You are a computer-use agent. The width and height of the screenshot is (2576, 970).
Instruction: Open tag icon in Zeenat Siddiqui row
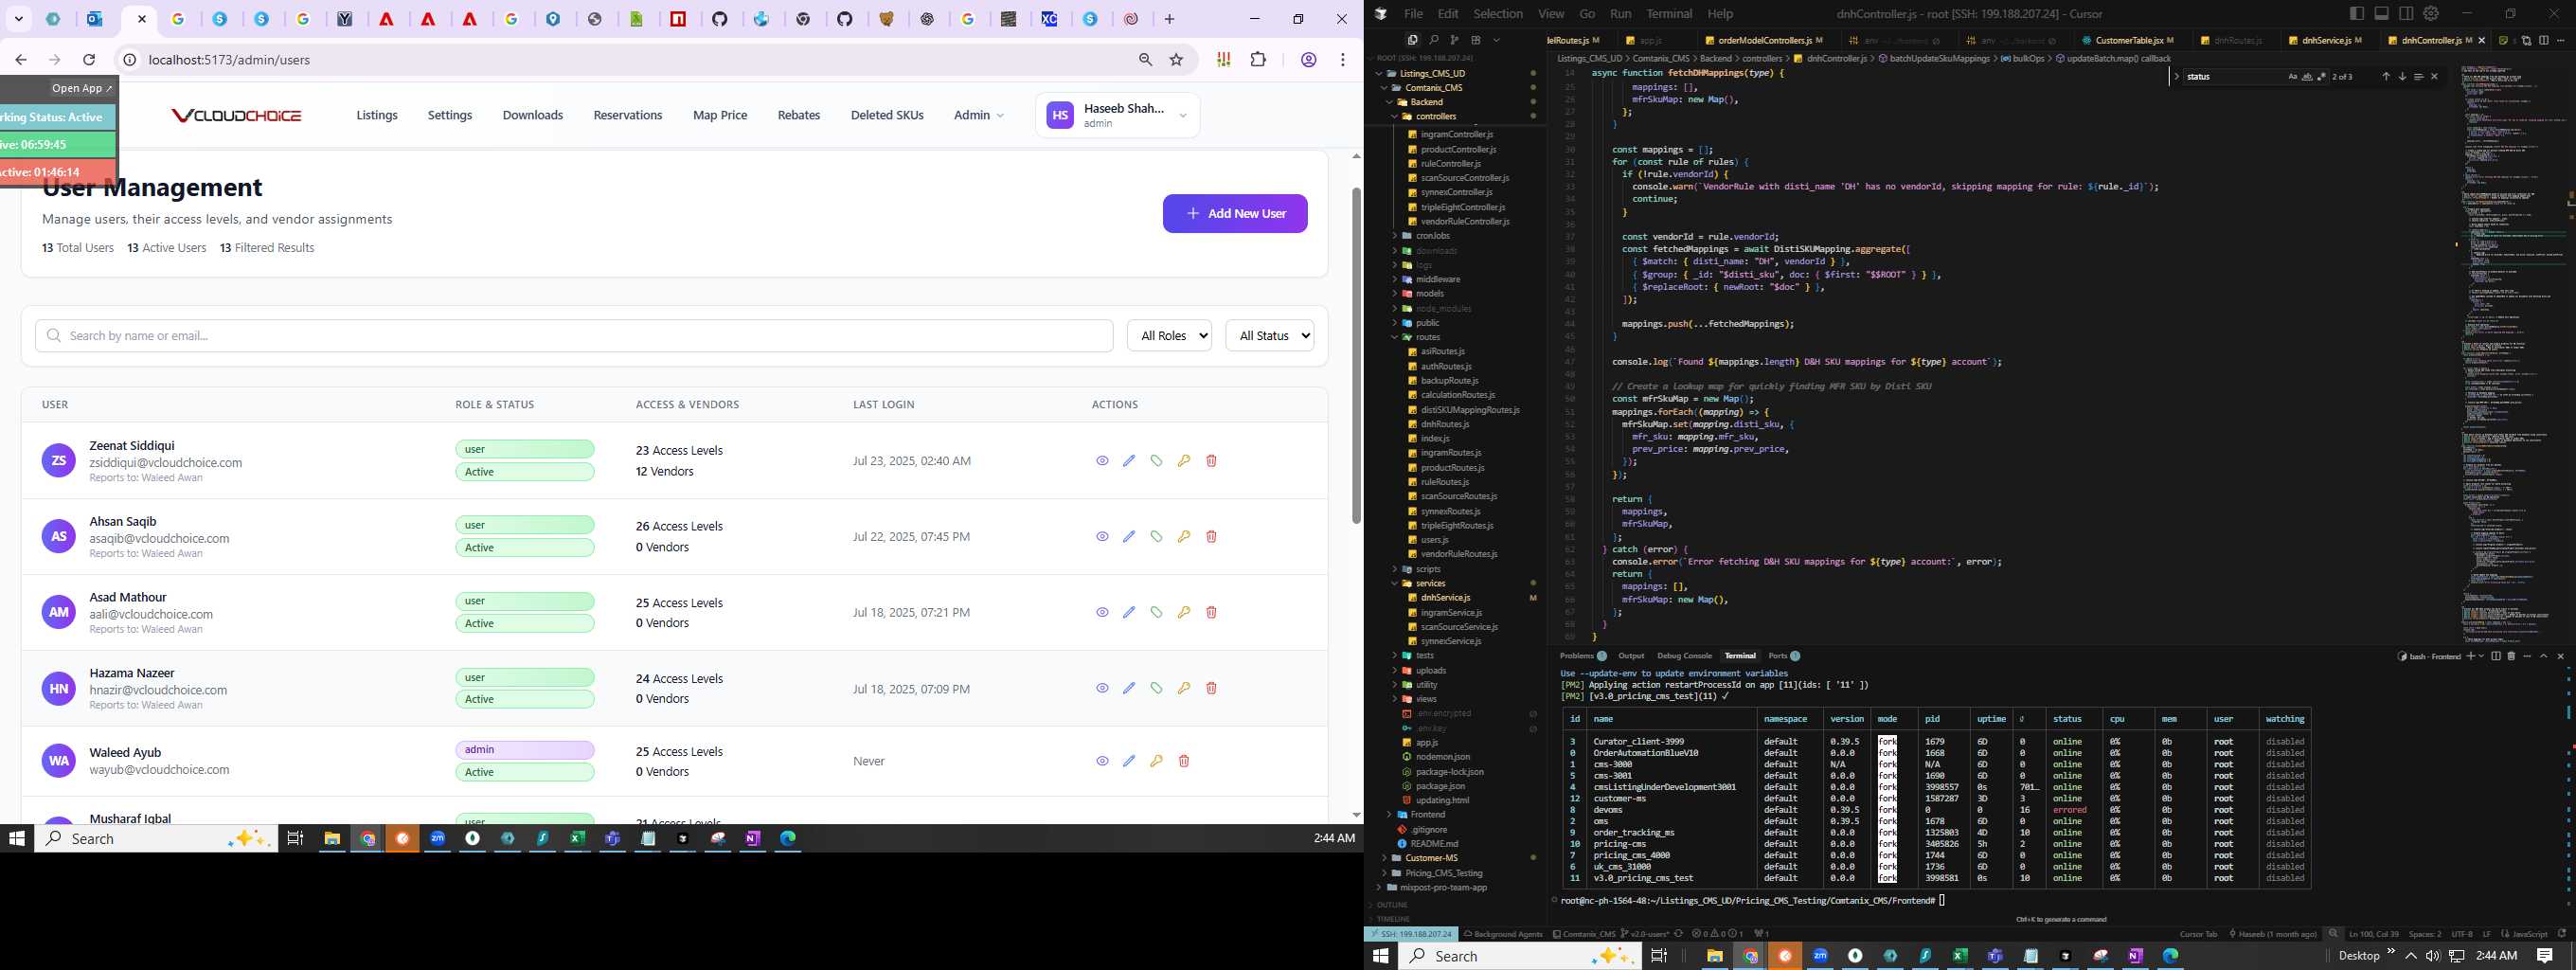pyautogui.click(x=1156, y=461)
